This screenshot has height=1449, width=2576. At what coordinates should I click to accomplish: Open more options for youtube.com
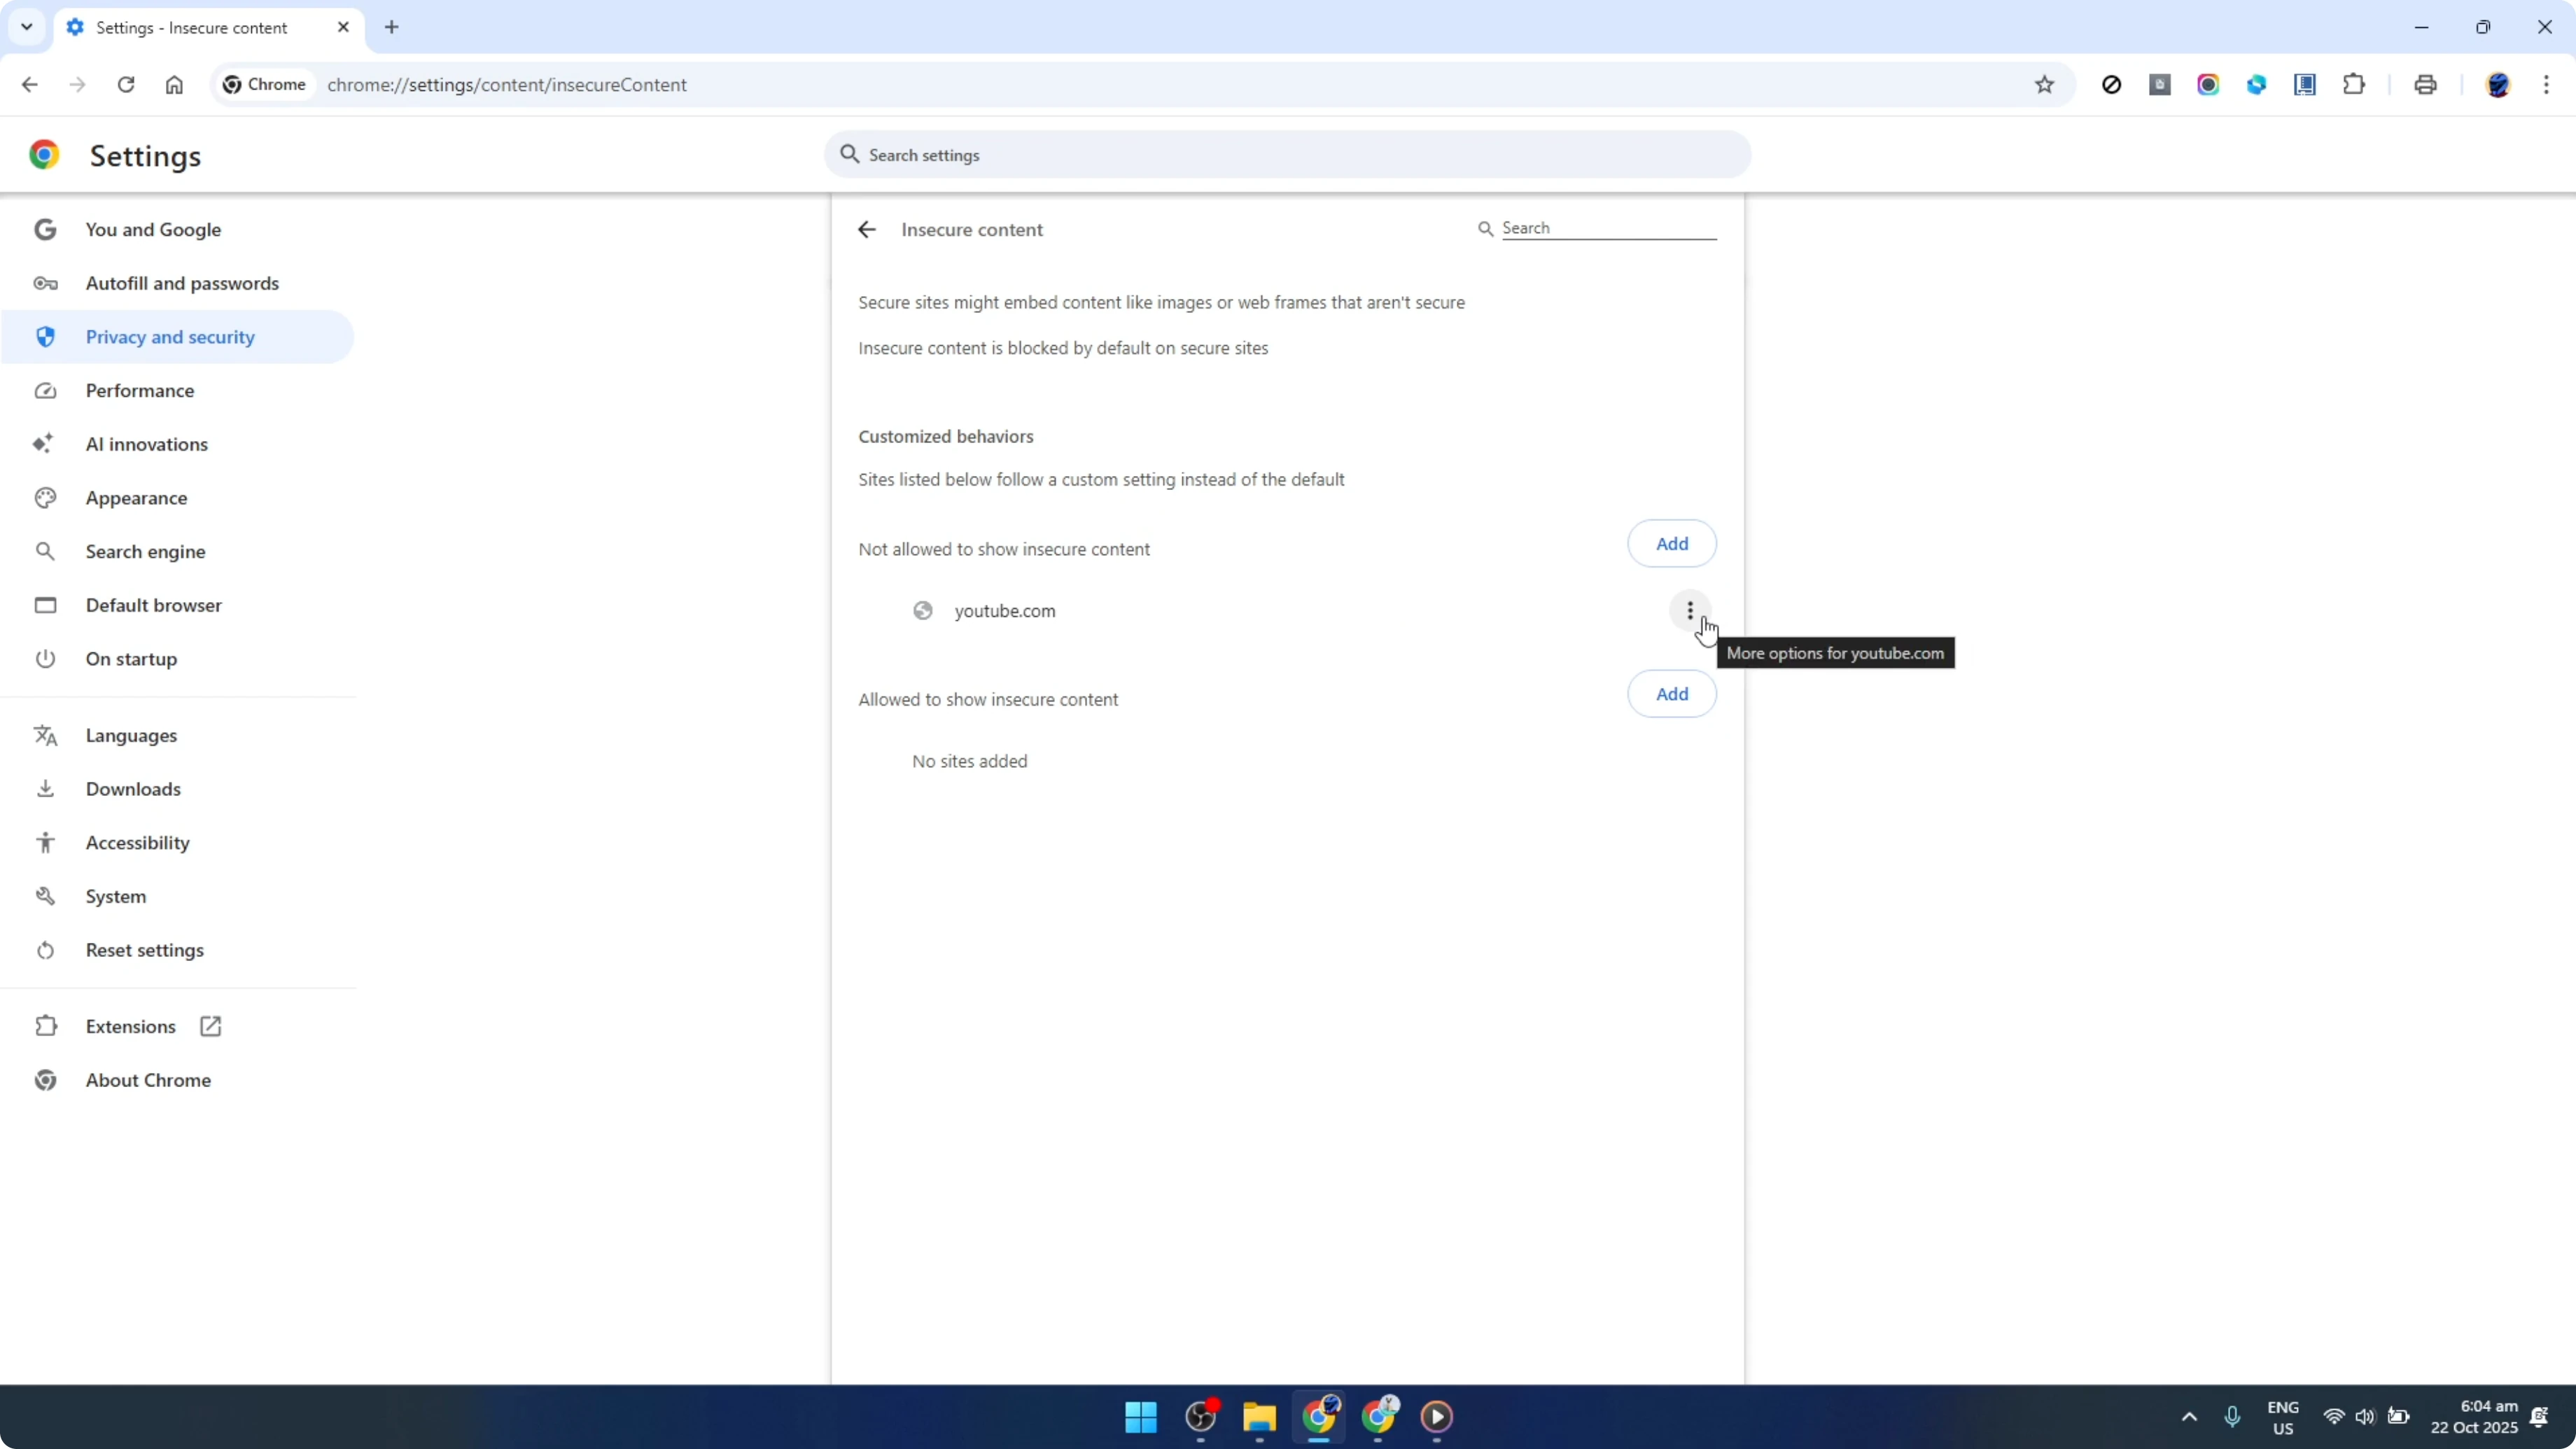pos(1689,610)
